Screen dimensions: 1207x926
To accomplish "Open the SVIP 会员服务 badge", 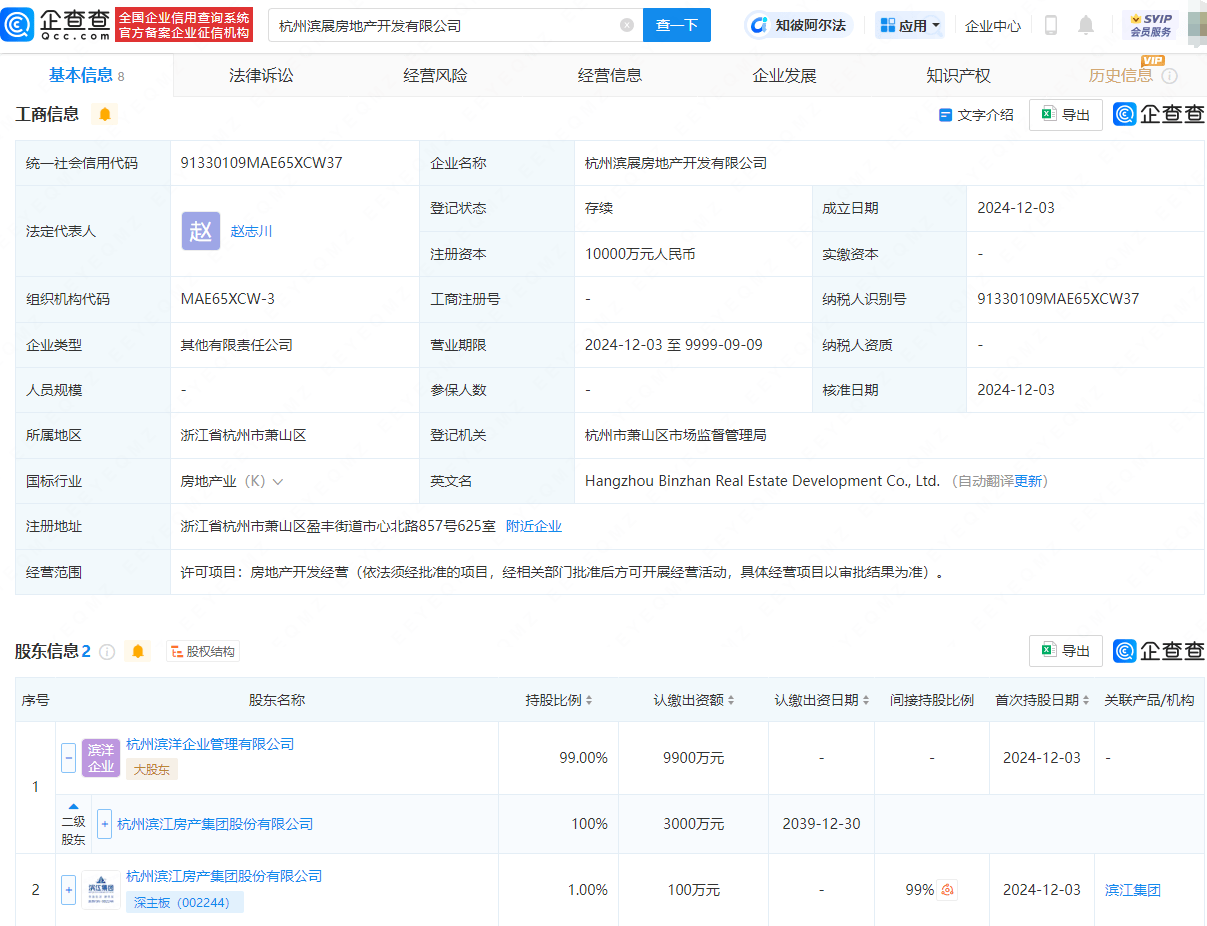I will pyautogui.click(x=1150, y=25).
